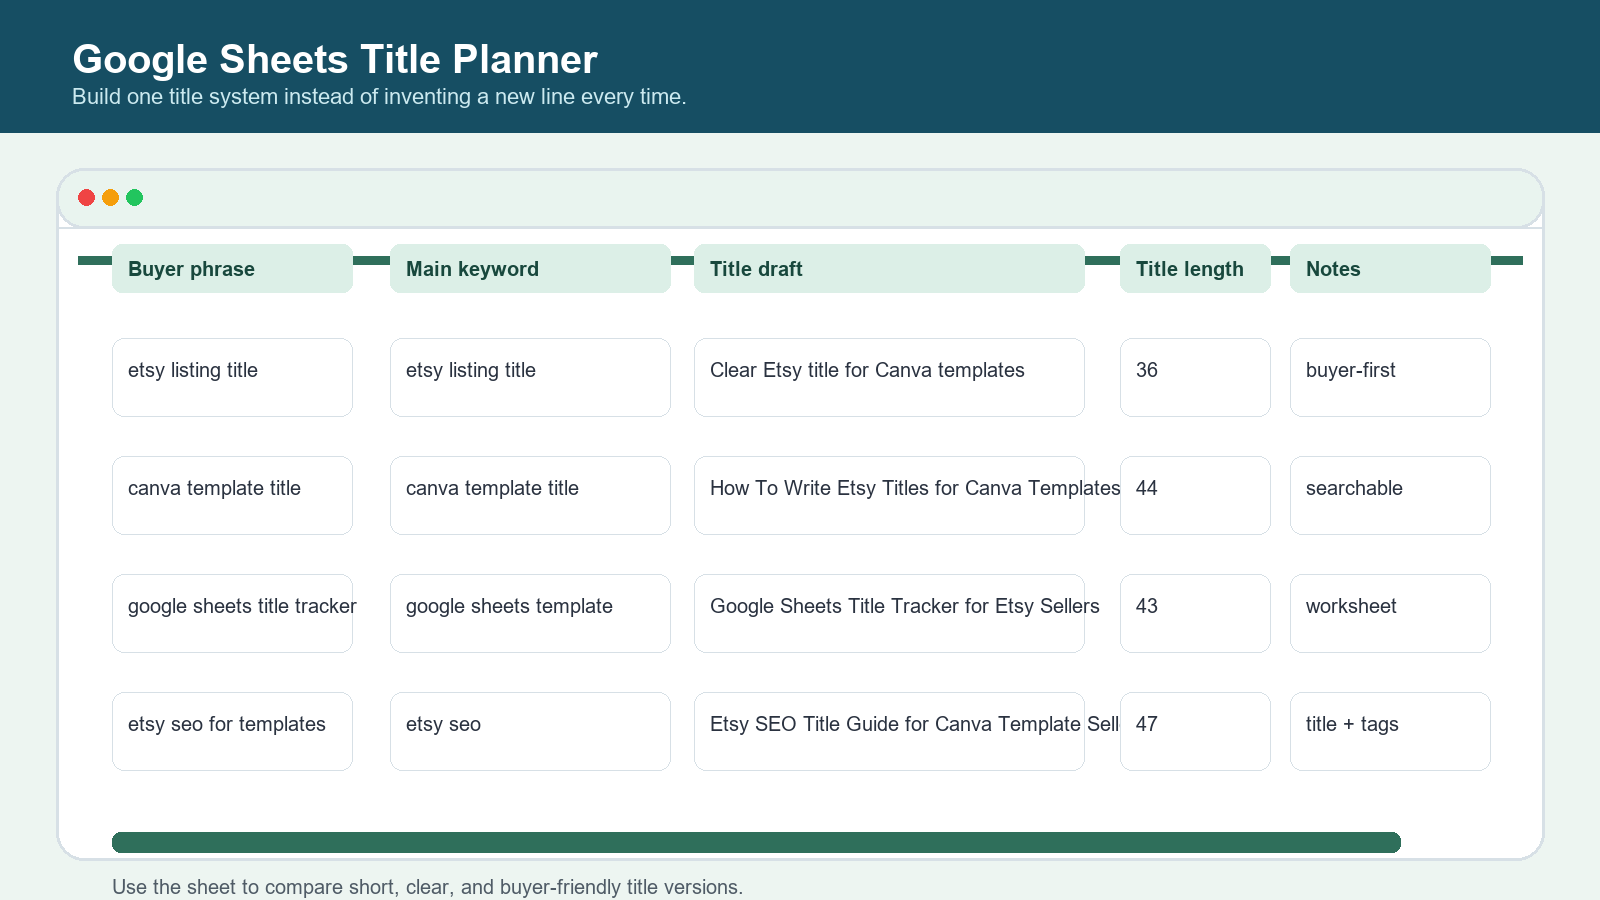Select the Notes column header
Viewport: 1600px width, 900px height.
[1390, 268]
